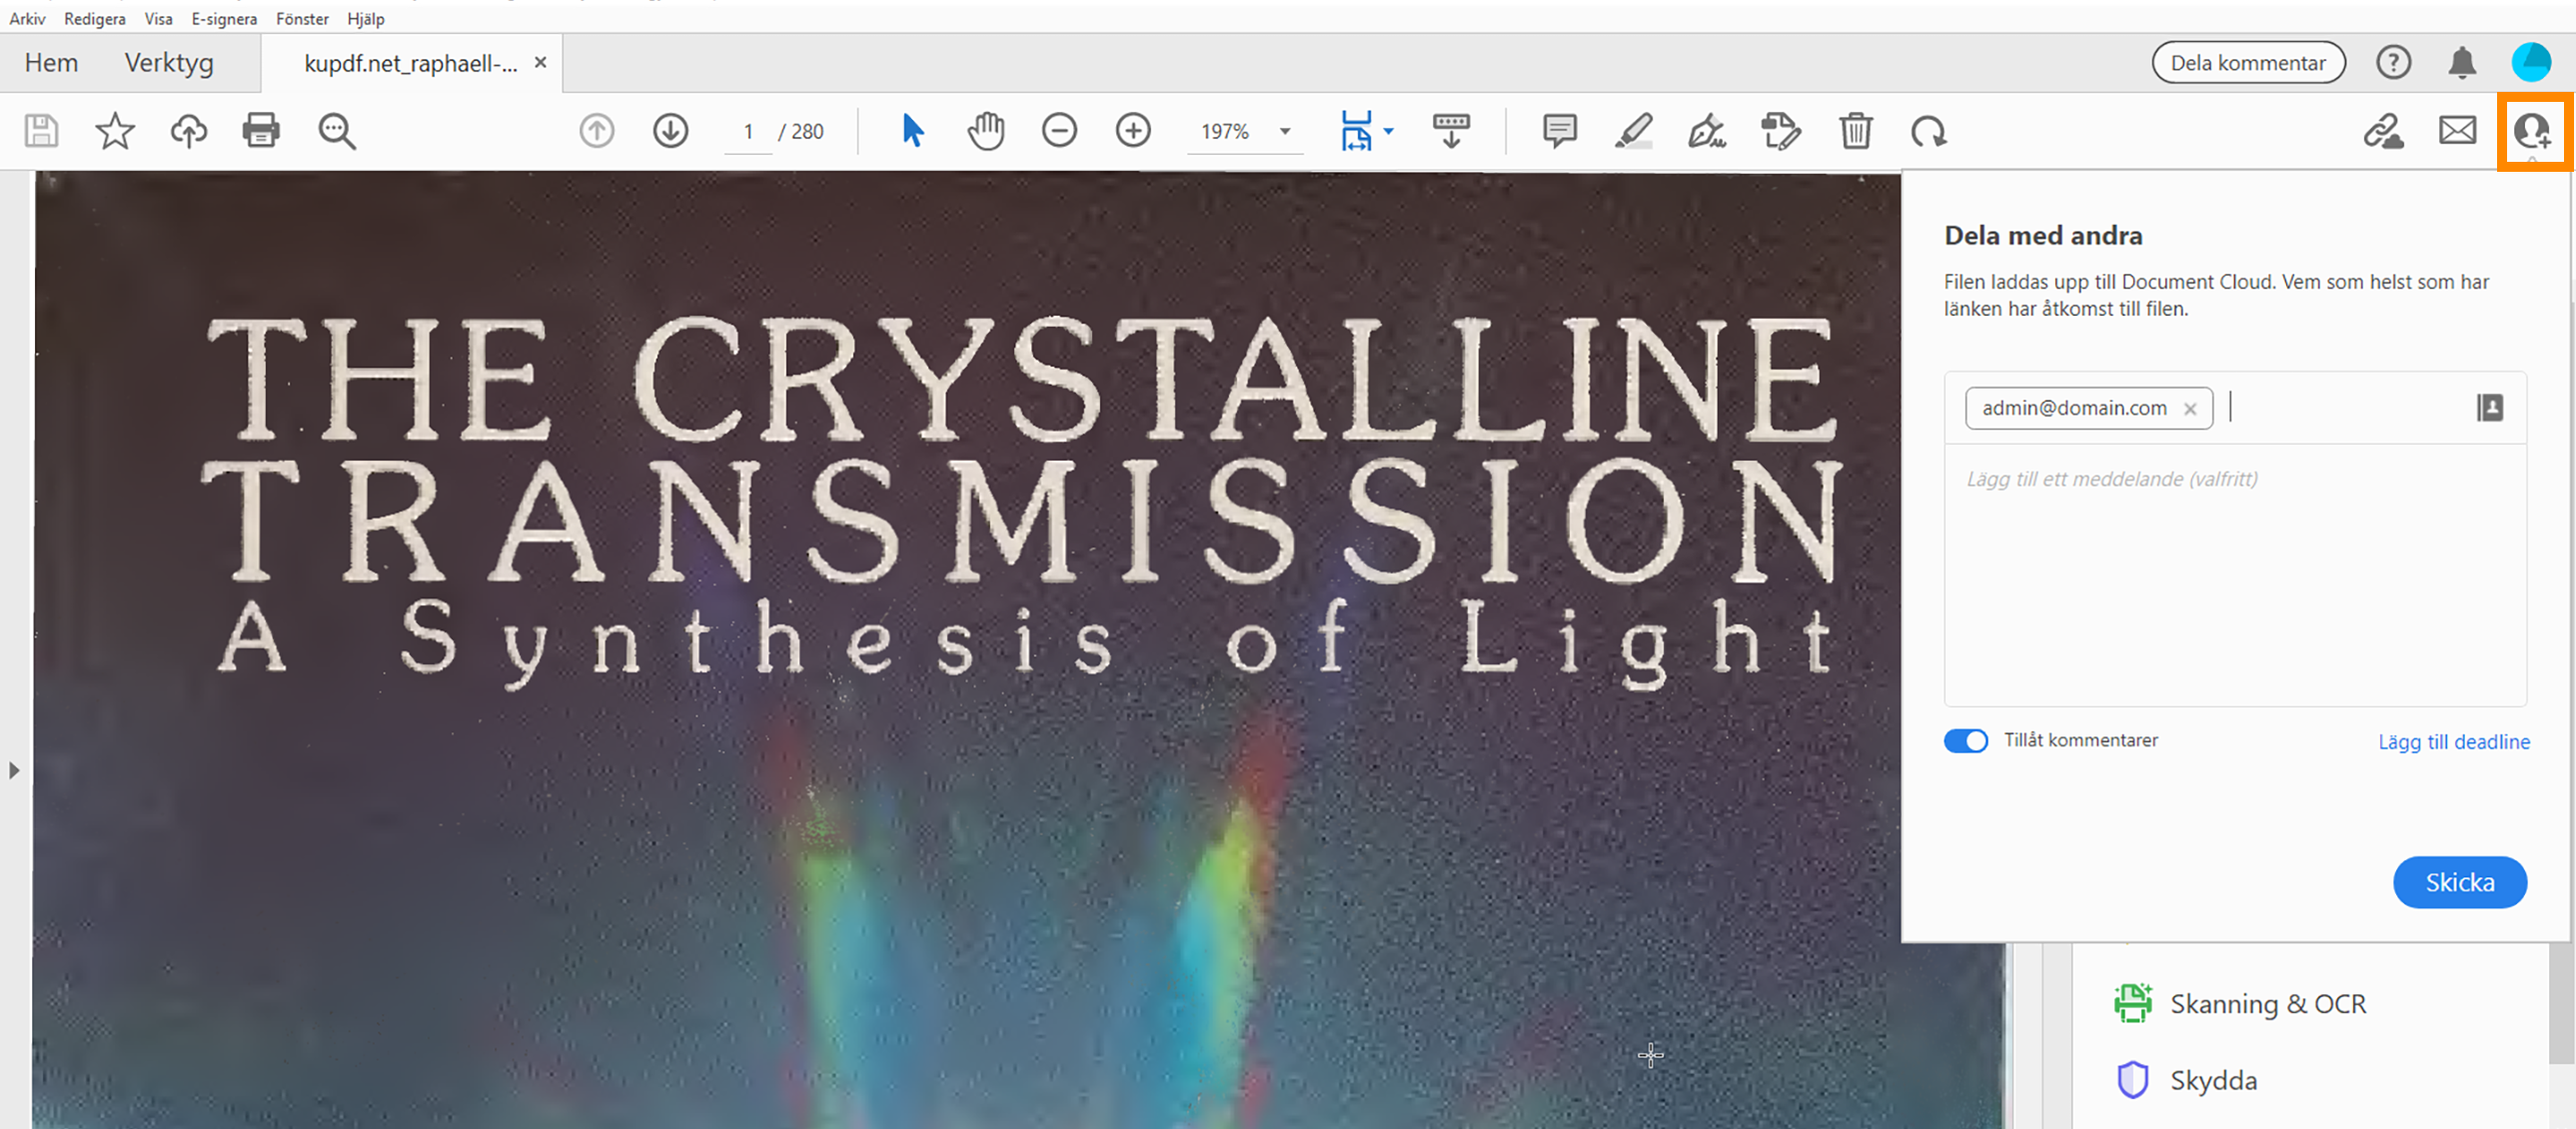Open the Redigera menu
Image resolution: width=2576 pixels, height=1129 pixels.
pyautogui.click(x=94, y=18)
